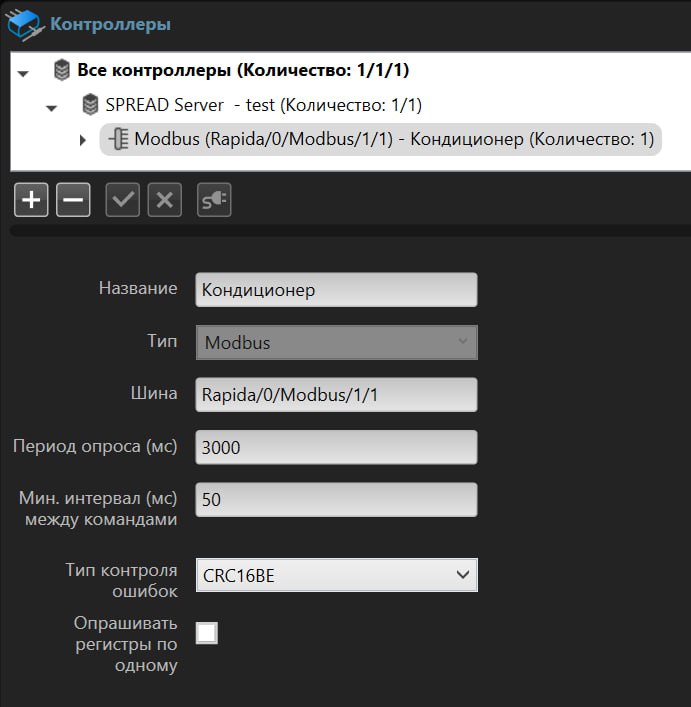Click the add controller plus button
This screenshot has width=691, height=707.
(31, 200)
